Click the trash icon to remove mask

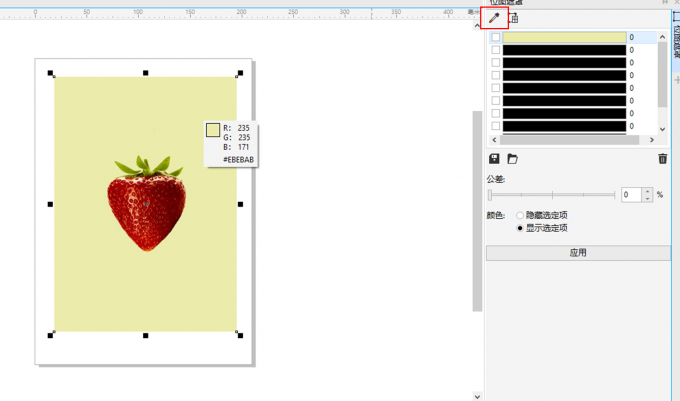(x=662, y=159)
